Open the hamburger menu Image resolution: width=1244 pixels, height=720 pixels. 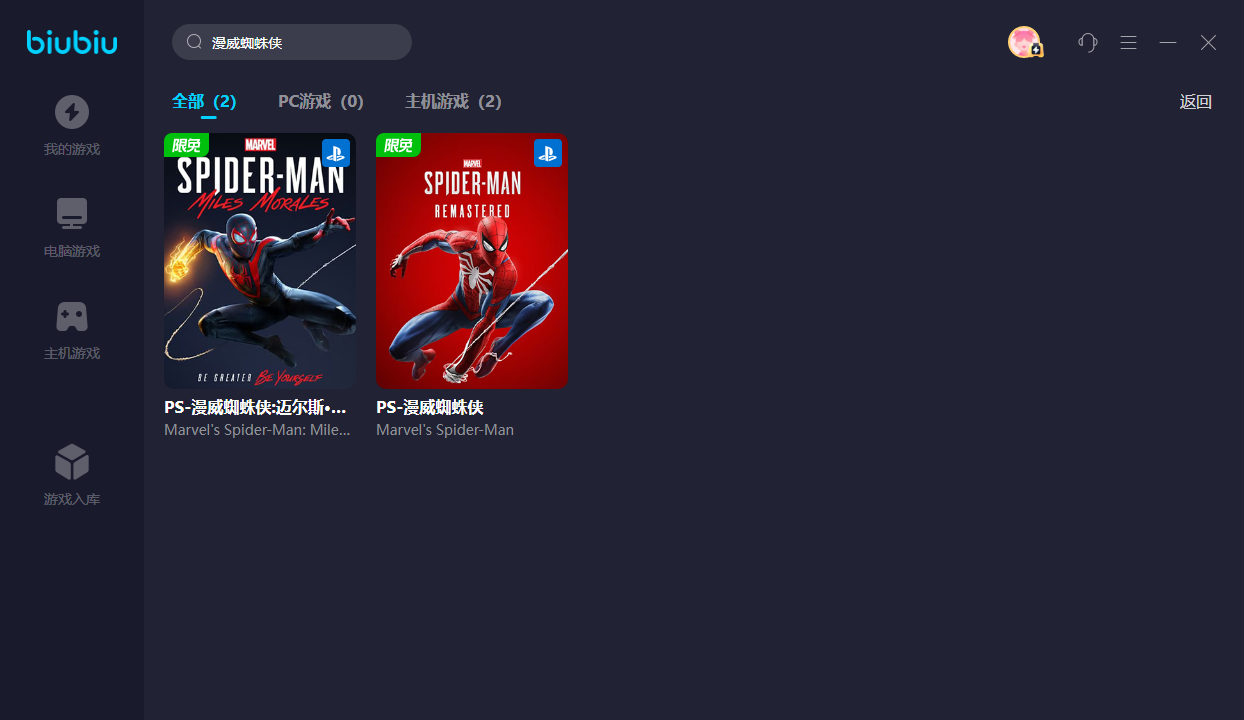pyautogui.click(x=1129, y=42)
